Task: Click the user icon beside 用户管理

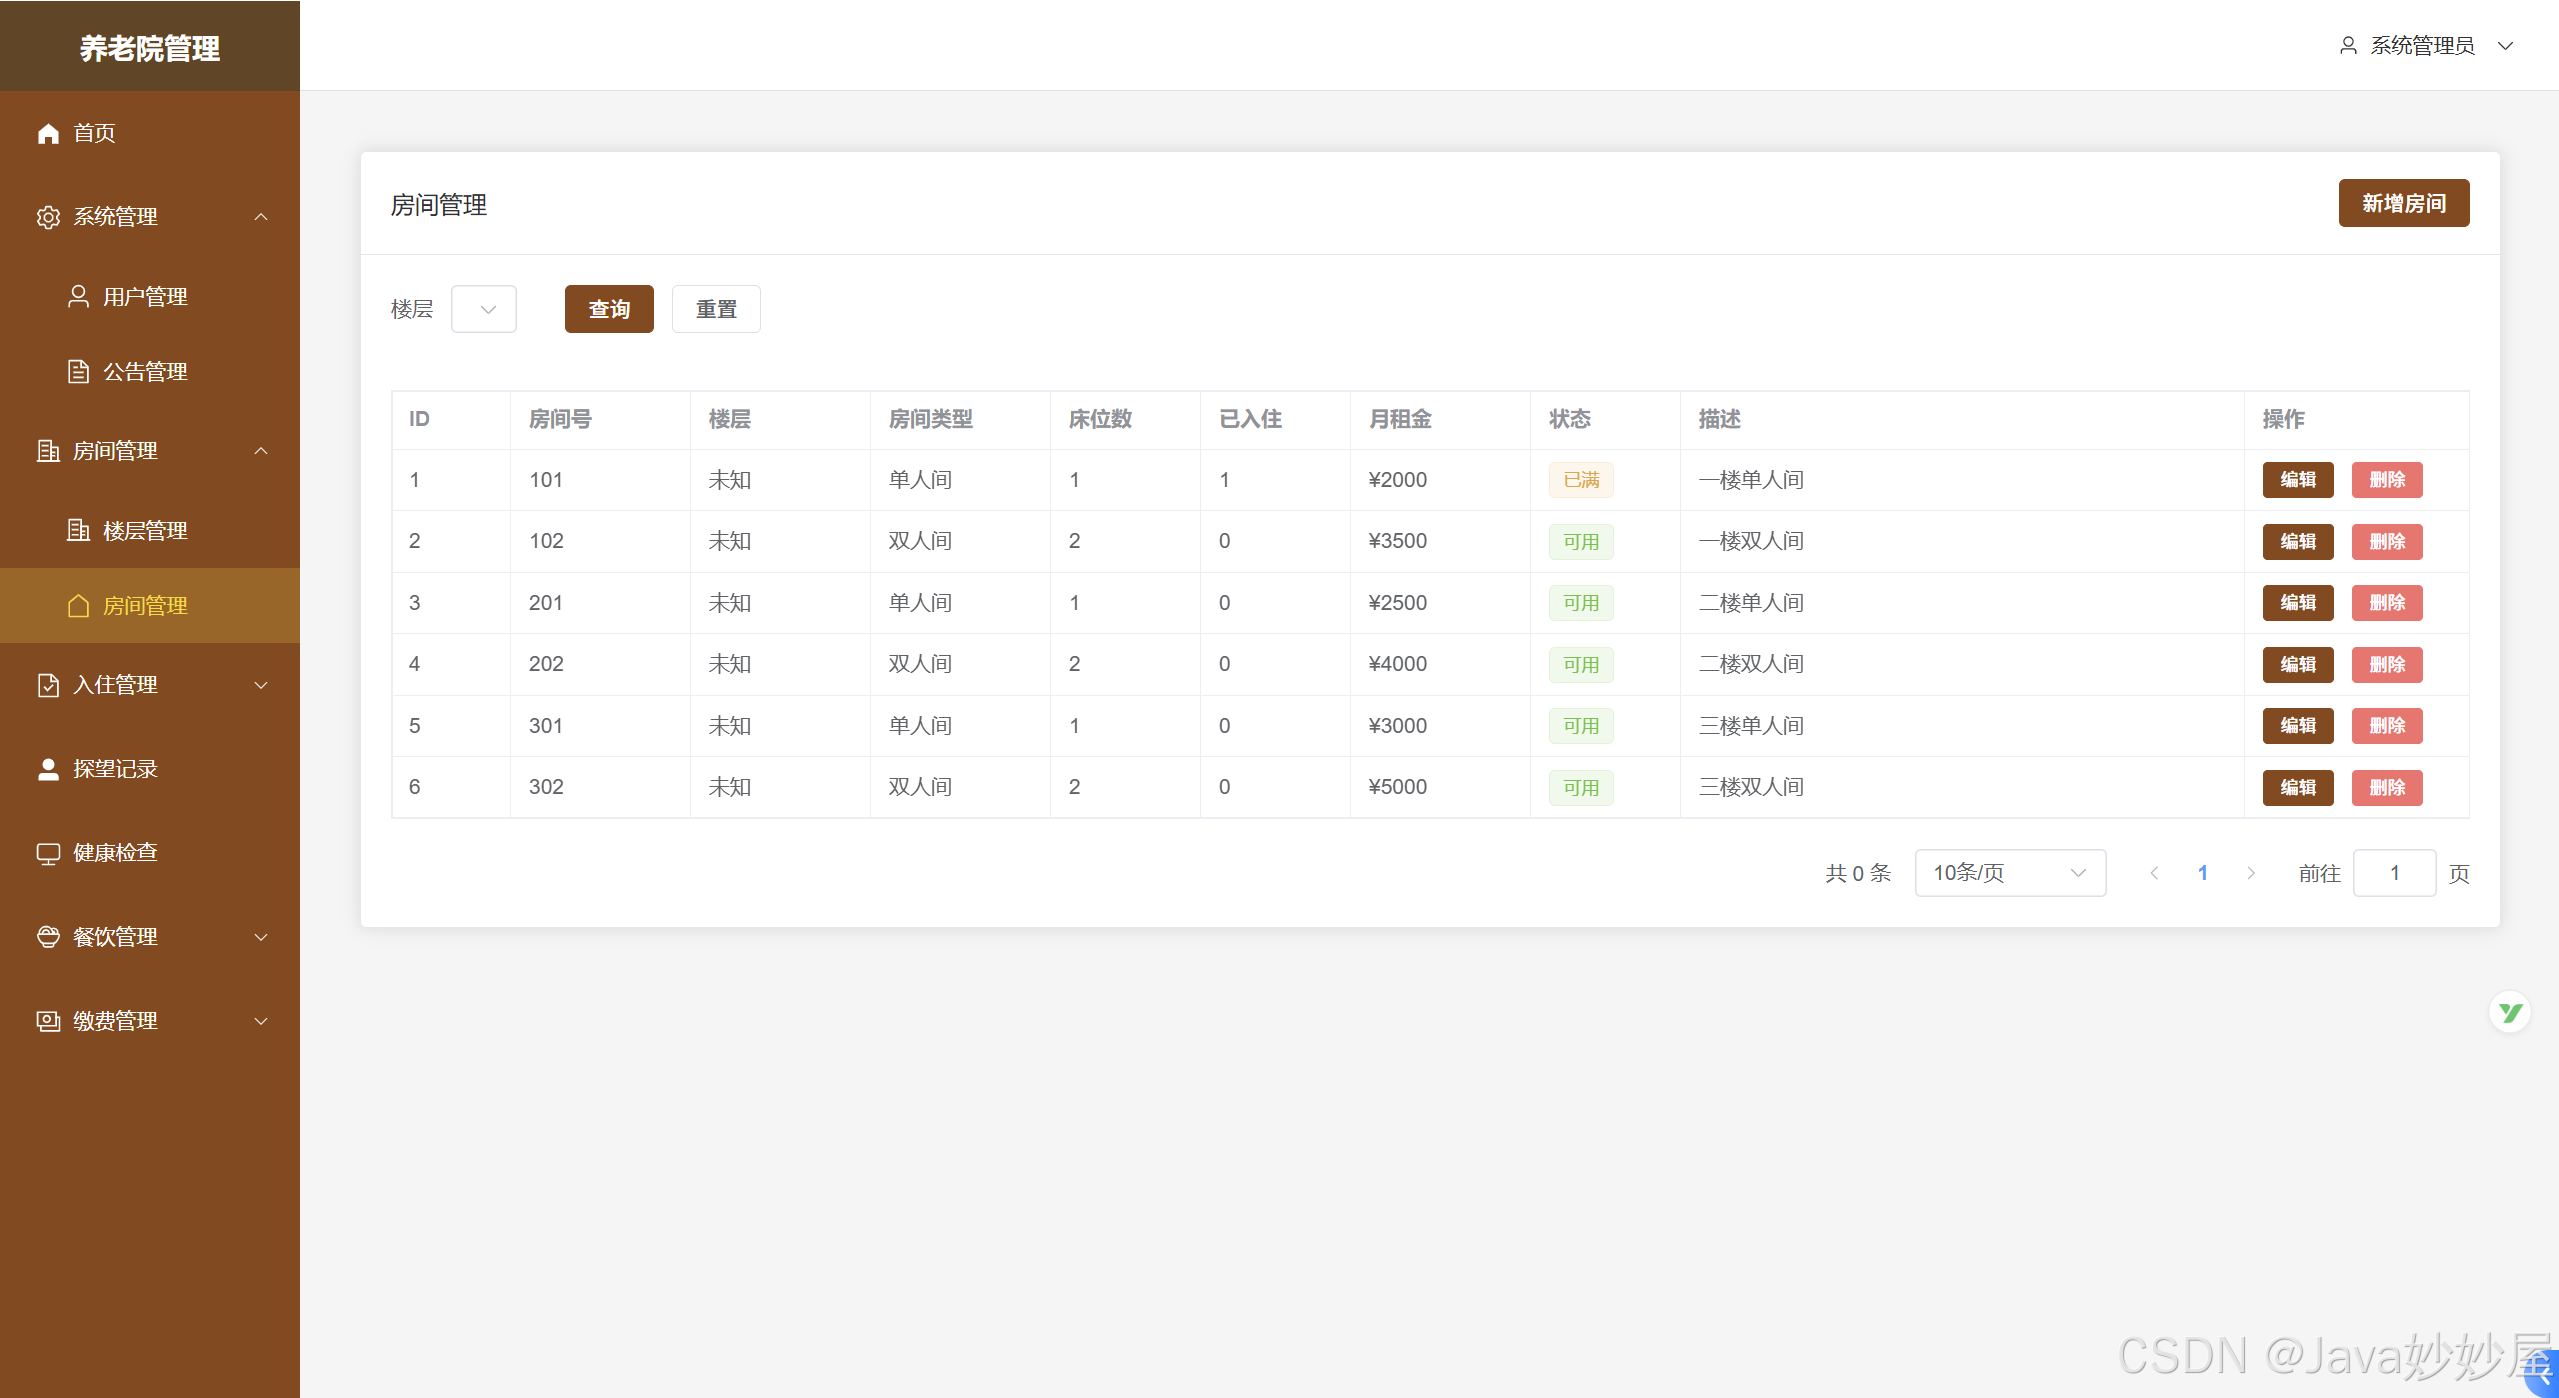Action: pos(78,296)
